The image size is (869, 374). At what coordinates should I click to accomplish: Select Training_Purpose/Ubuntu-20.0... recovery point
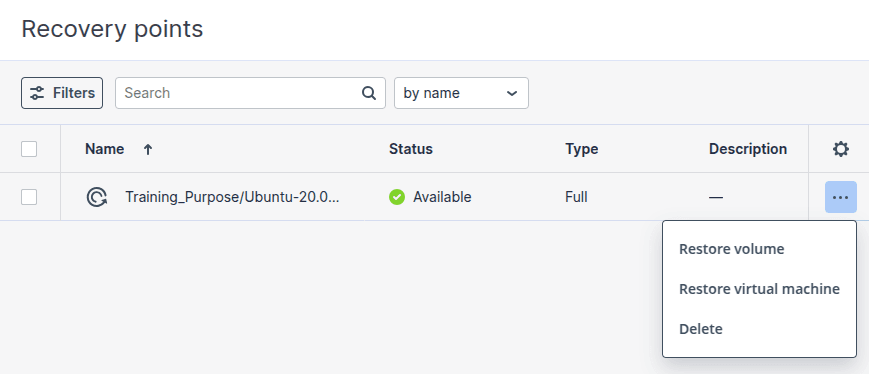[x=232, y=197]
